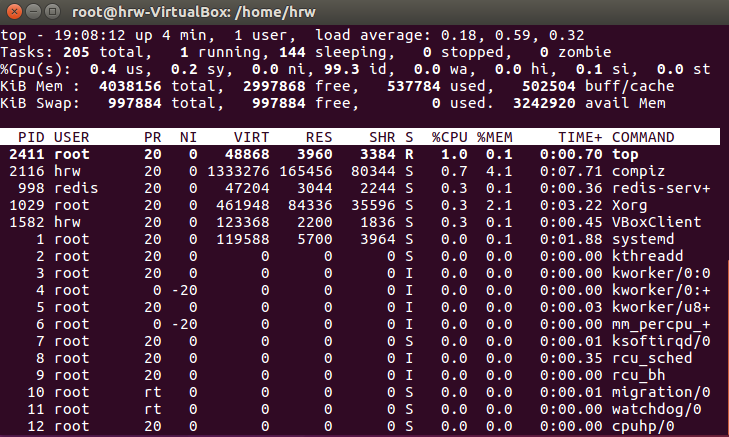Select the load average value 0.18
The image size is (729, 437).
(459, 35)
